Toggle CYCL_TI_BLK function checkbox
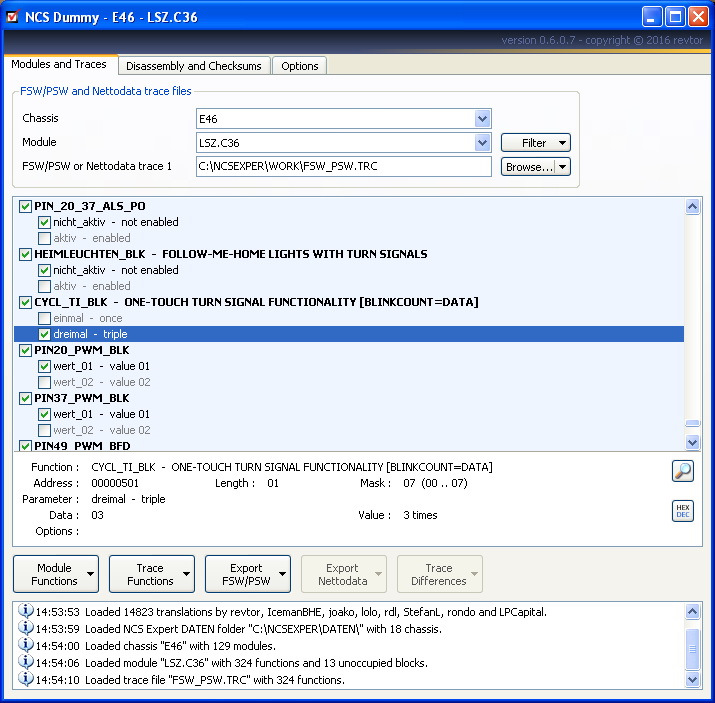Viewport: 715px width, 703px height. click(26, 302)
